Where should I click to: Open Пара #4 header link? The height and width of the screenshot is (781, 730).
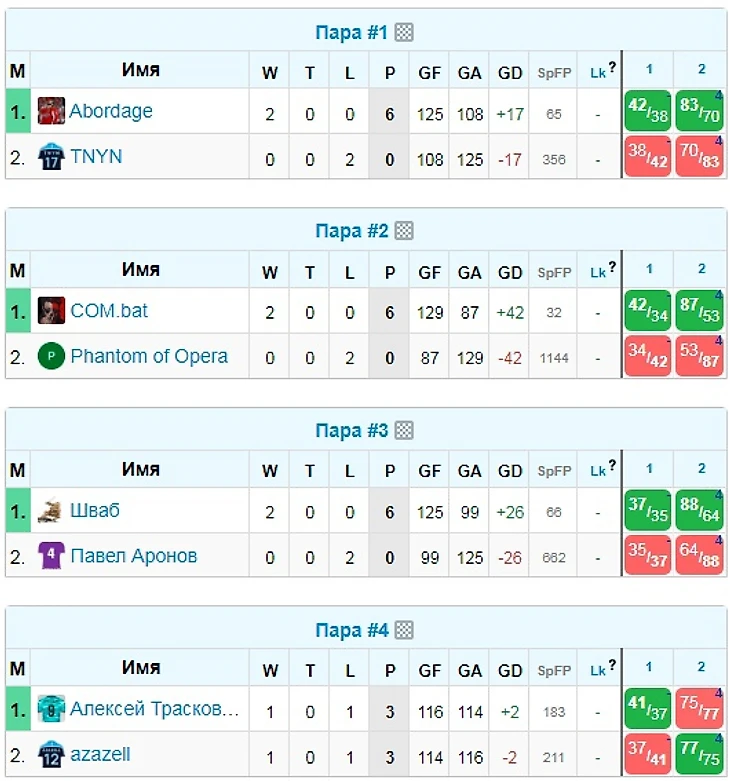(x=351, y=631)
